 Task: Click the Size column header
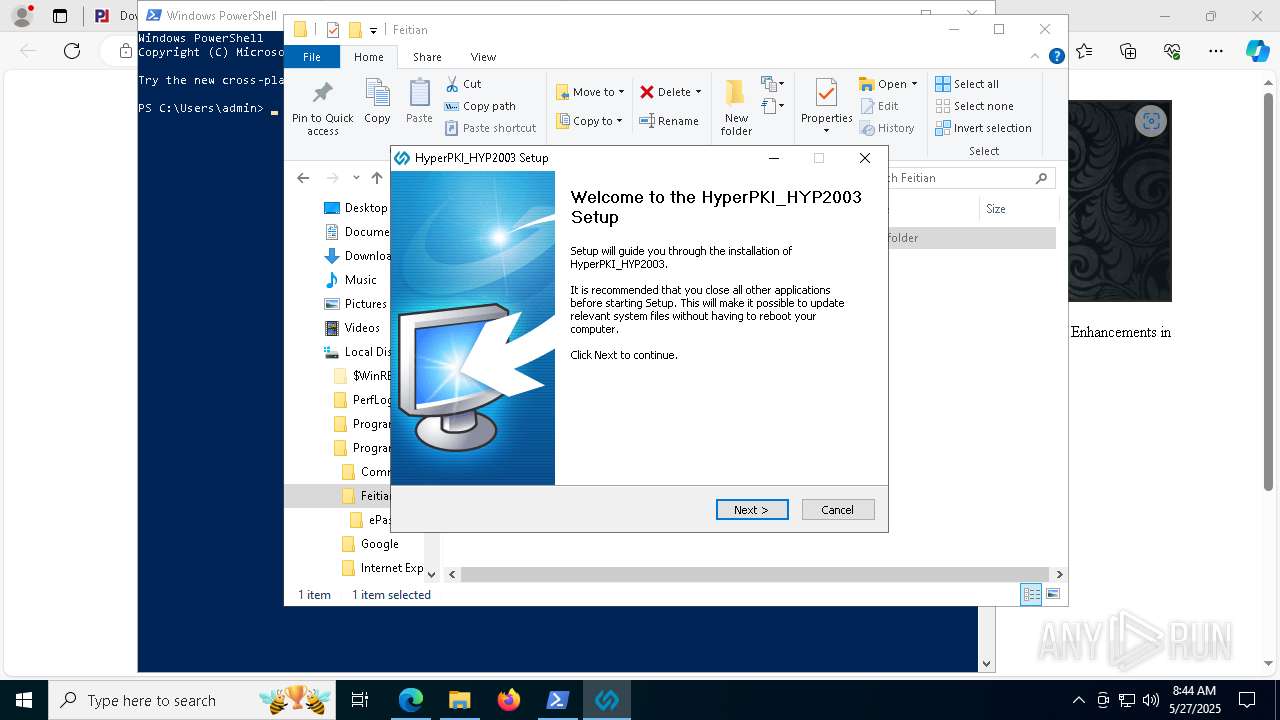[996, 209]
